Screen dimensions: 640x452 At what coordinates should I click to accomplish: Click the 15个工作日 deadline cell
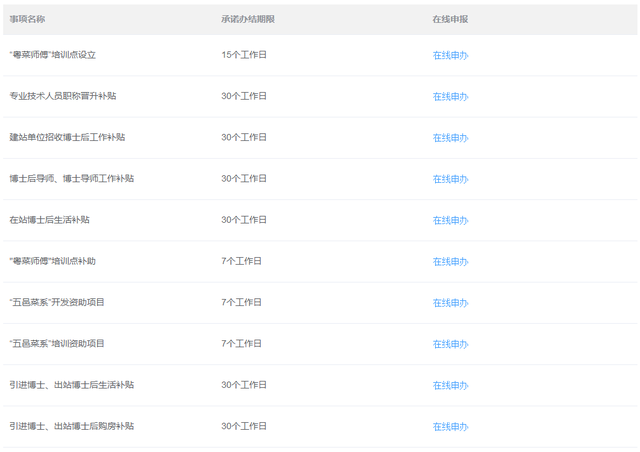pos(244,55)
